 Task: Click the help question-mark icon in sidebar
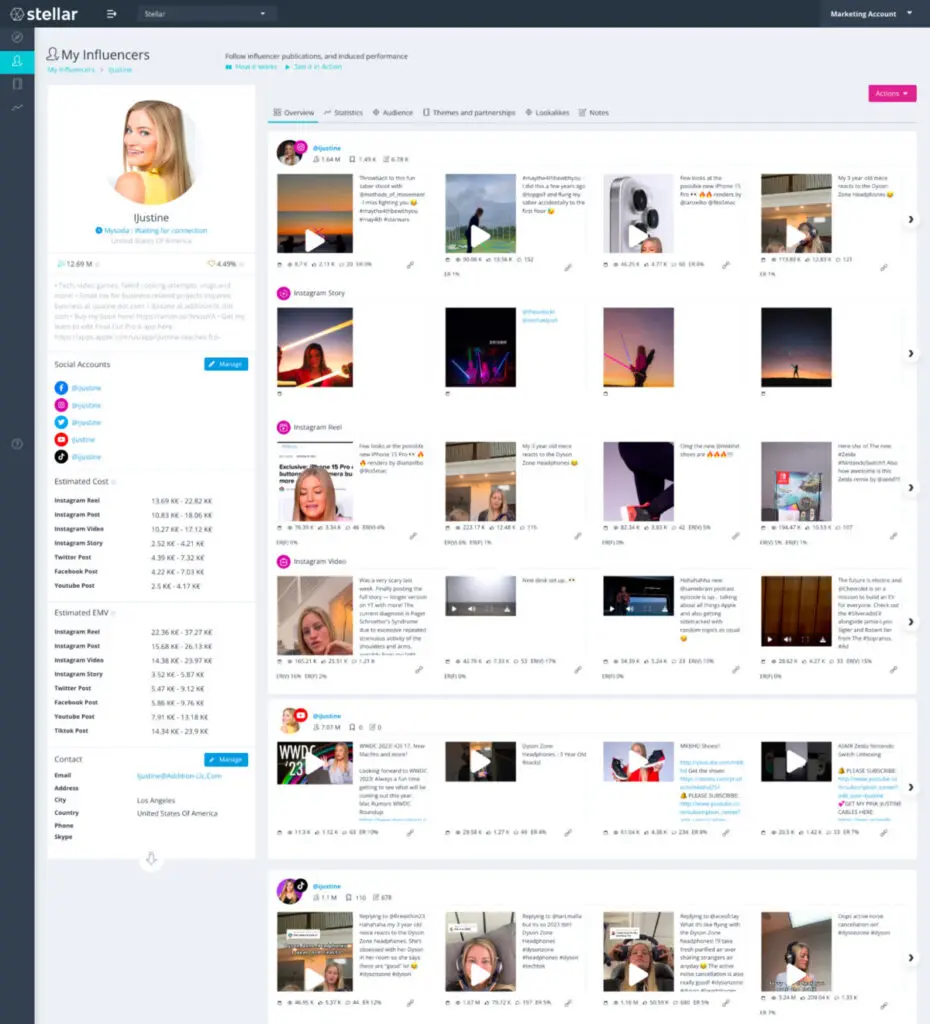click(x=17, y=443)
